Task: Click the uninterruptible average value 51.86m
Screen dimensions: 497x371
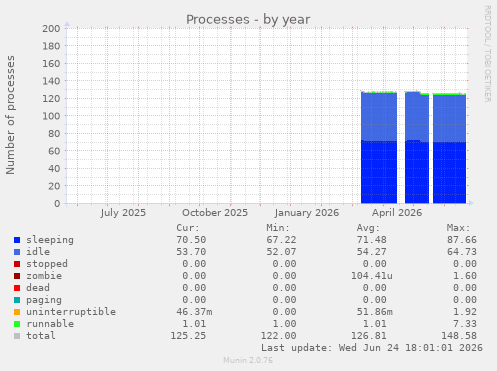Action: tap(374, 312)
